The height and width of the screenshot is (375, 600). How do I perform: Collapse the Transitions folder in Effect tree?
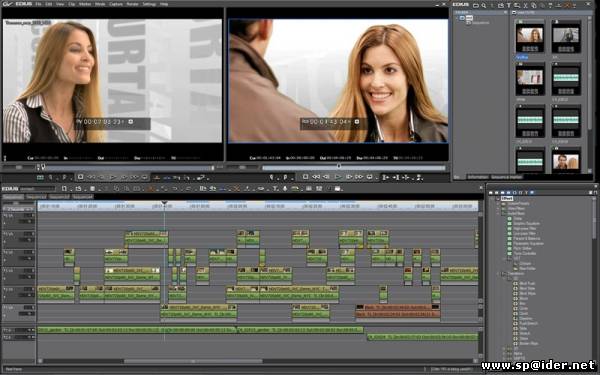point(499,274)
